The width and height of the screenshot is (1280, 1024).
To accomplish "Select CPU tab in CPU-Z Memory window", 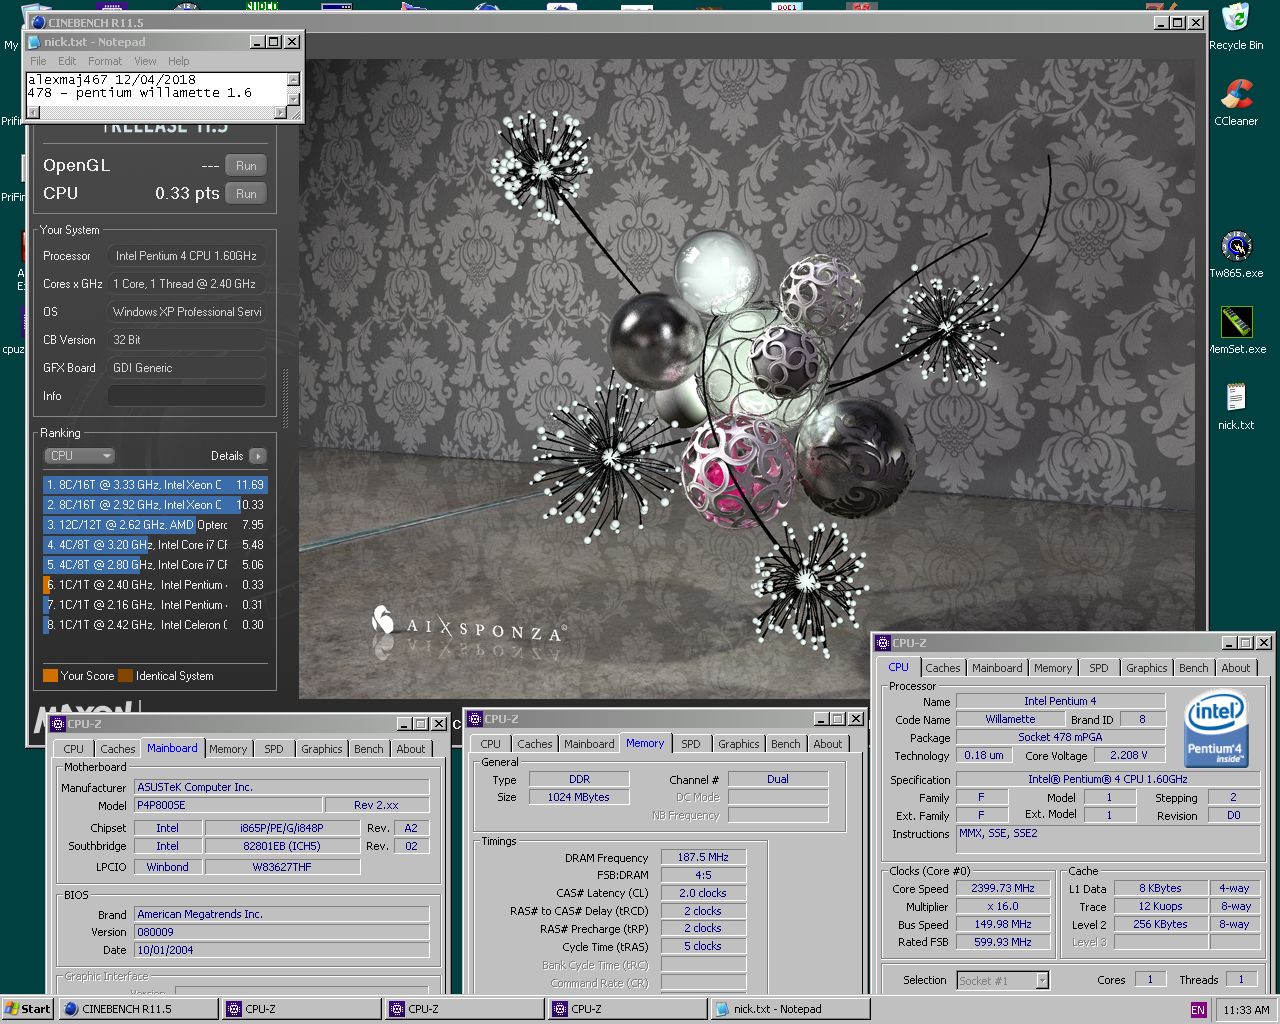I will tap(490, 744).
